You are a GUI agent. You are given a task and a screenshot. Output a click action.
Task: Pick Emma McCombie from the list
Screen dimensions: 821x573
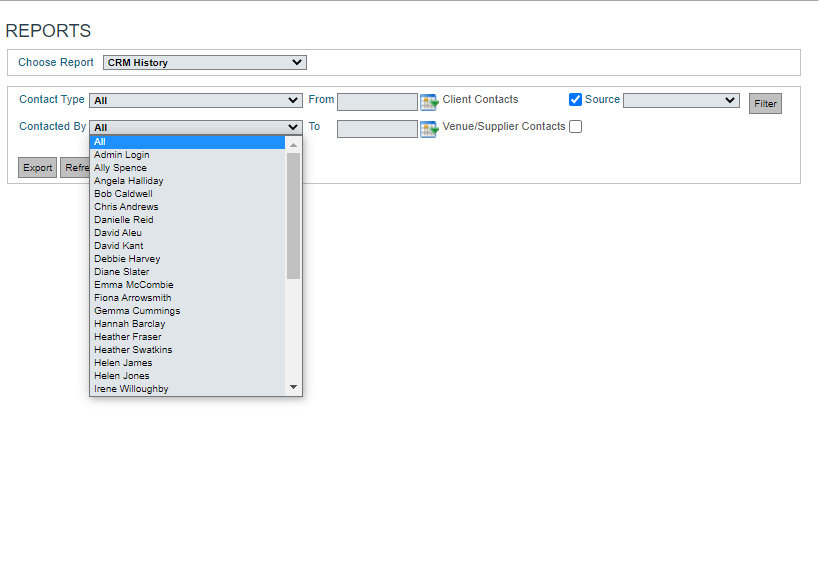point(187,285)
